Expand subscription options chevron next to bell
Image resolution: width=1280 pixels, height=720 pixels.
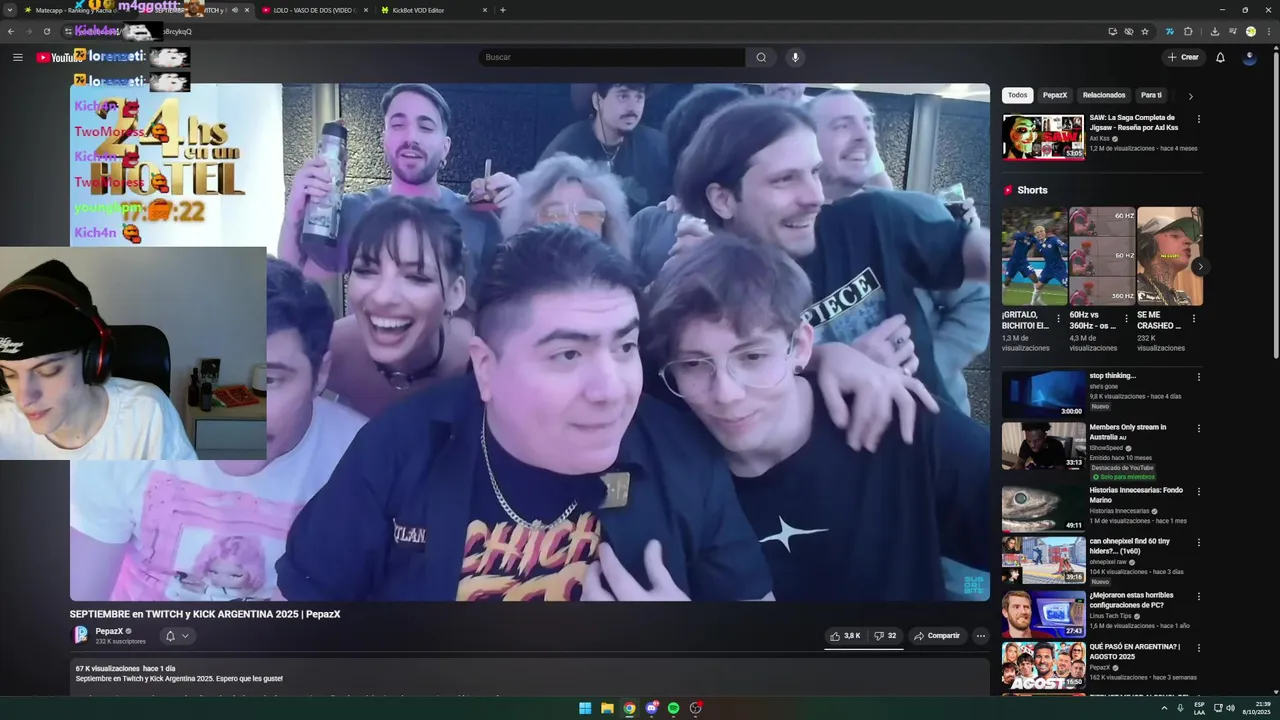185,636
